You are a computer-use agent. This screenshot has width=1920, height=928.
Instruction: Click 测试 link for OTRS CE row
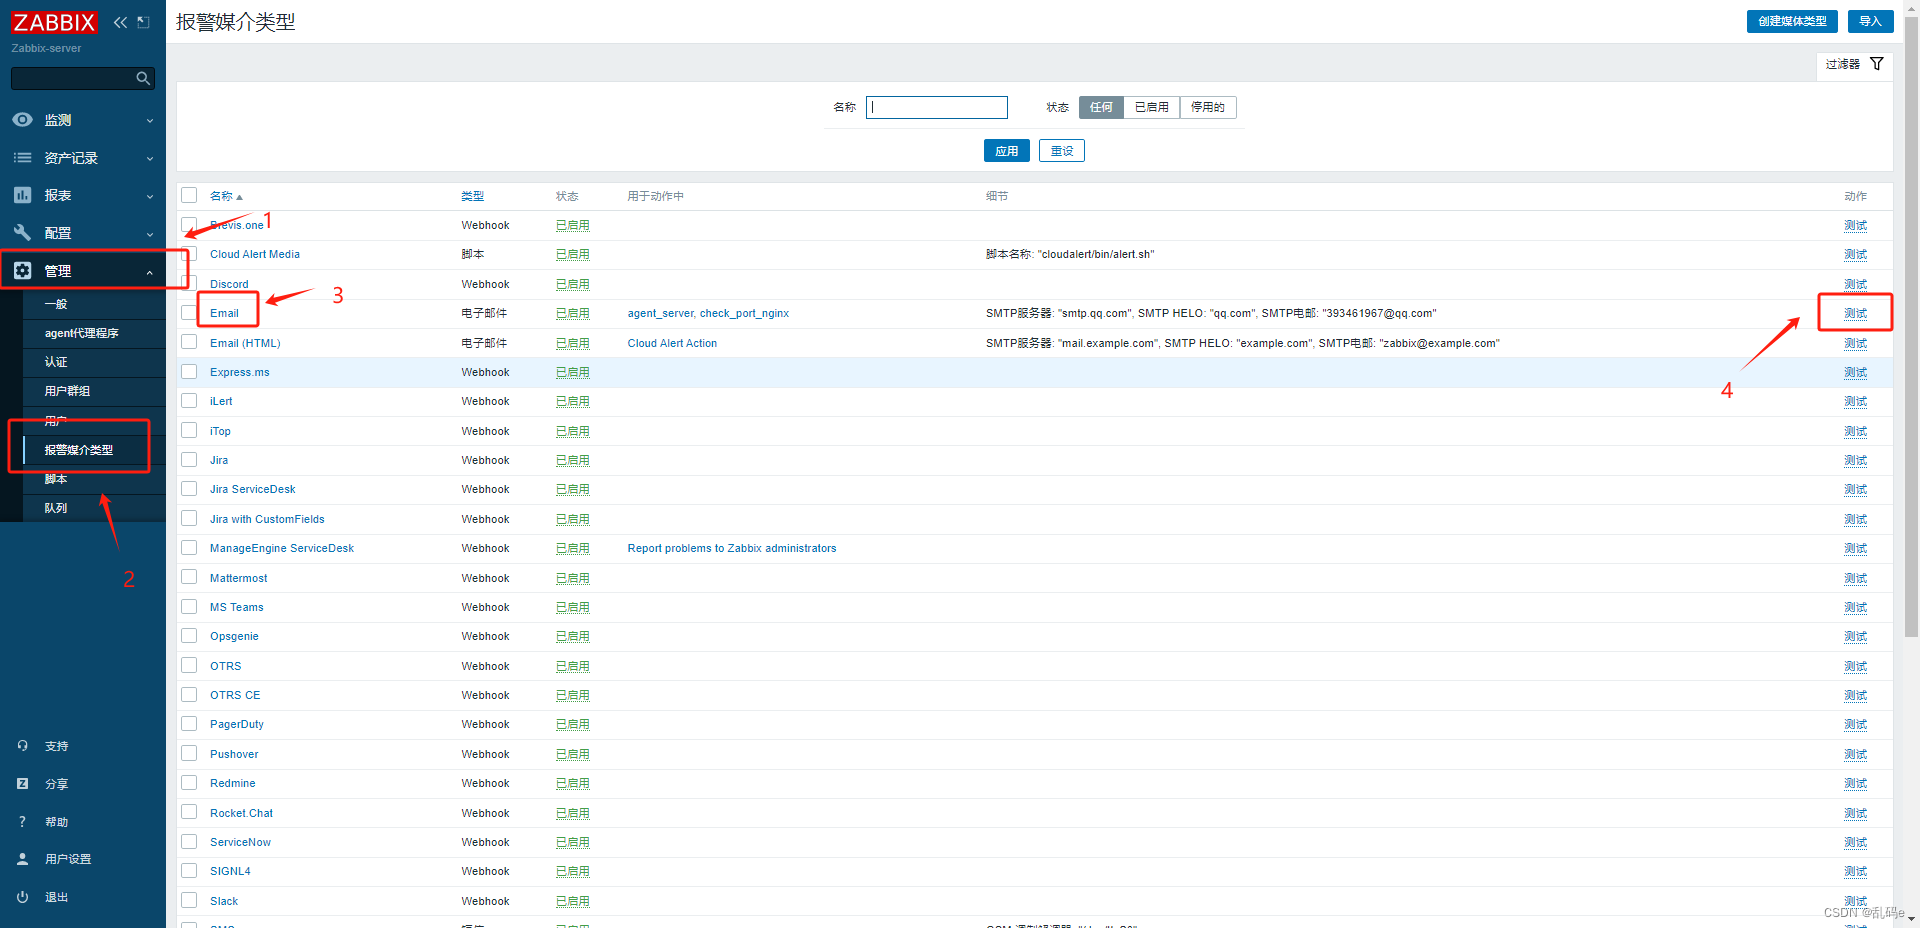pos(1855,695)
